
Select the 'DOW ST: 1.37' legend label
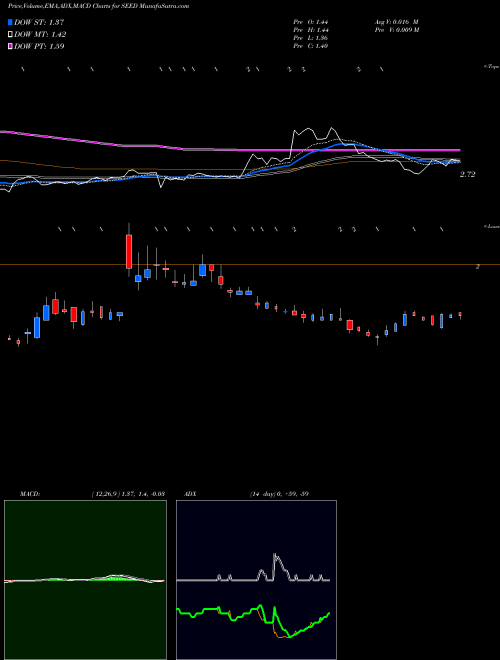click(x=39, y=22)
